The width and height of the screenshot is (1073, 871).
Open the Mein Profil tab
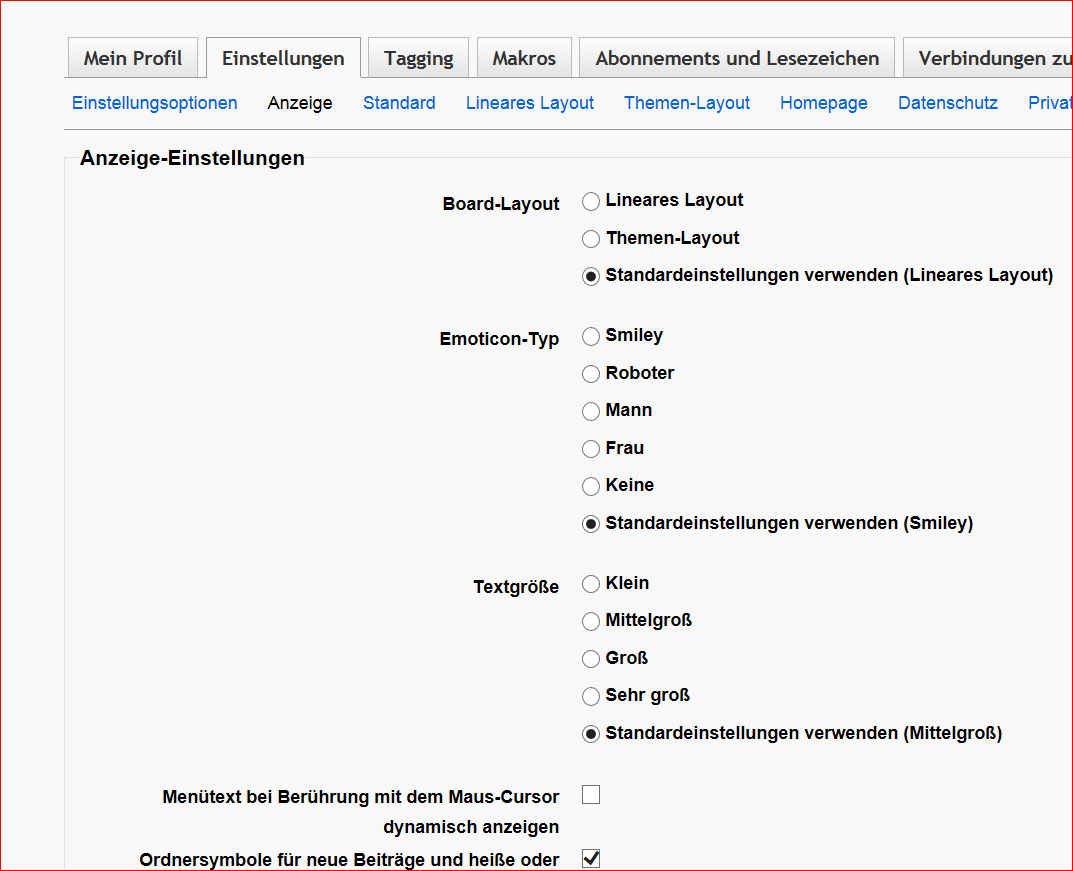[x=133, y=58]
